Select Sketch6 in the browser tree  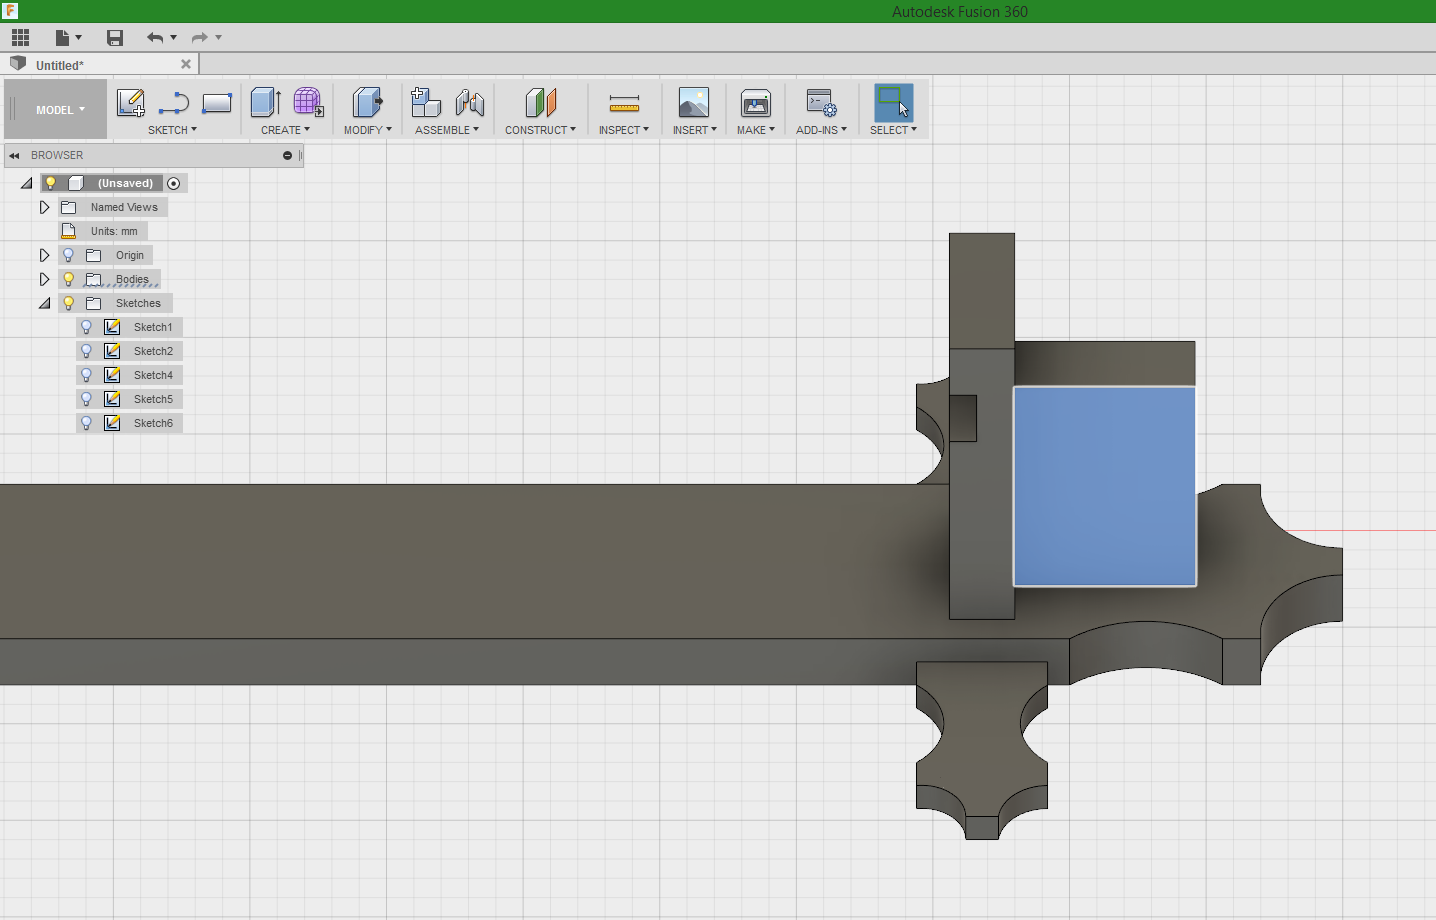click(x=153, y=423)
